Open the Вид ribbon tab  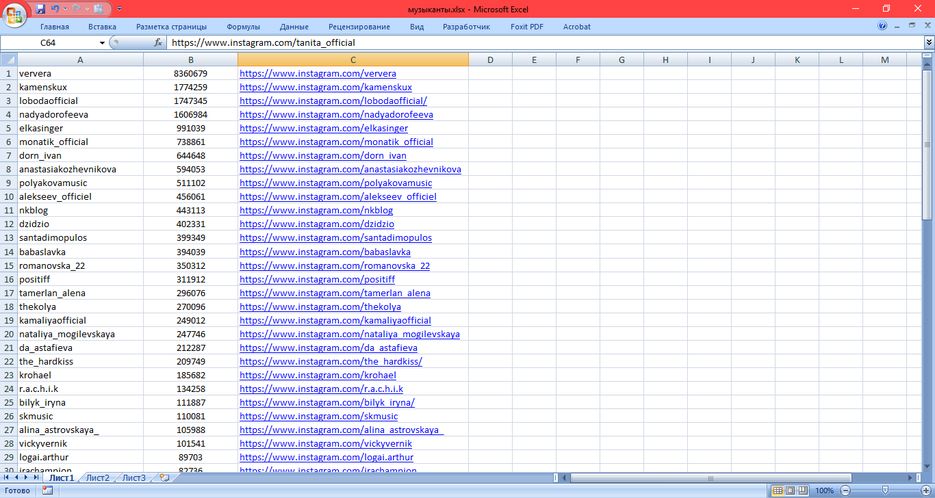pyautogui.click(x=417, y=27)
